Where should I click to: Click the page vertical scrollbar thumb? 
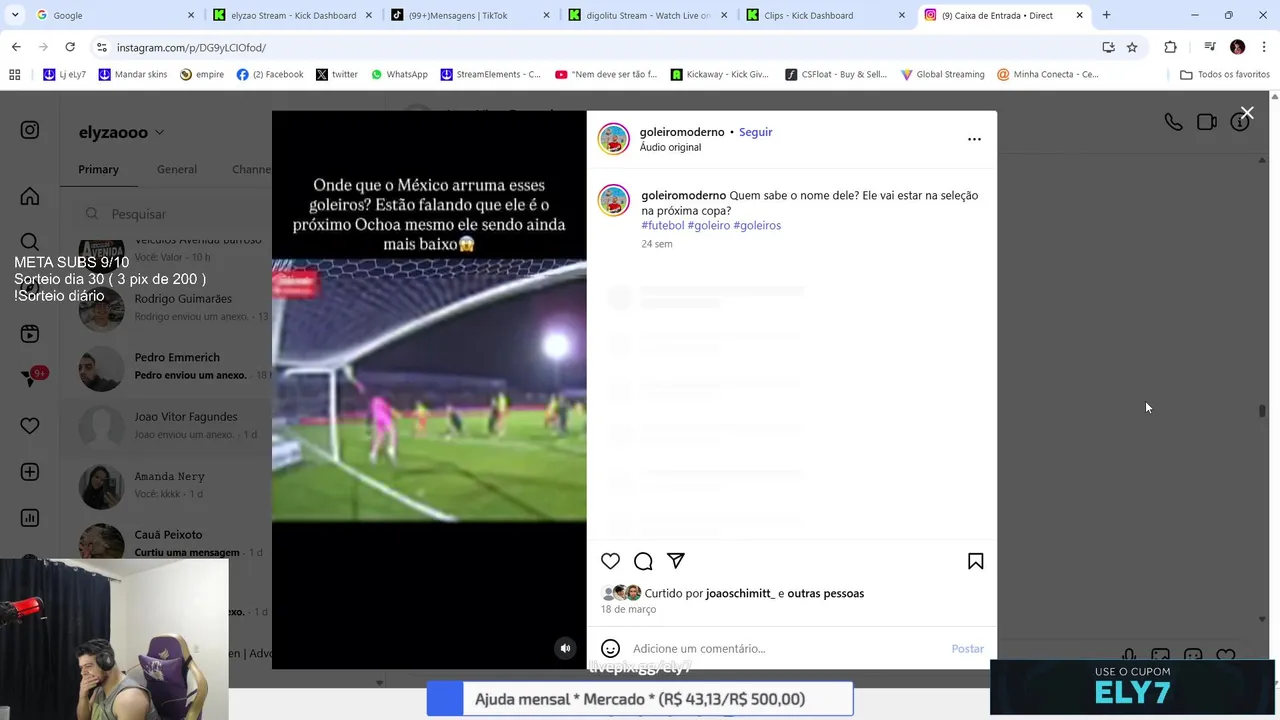pos(1262,411)
